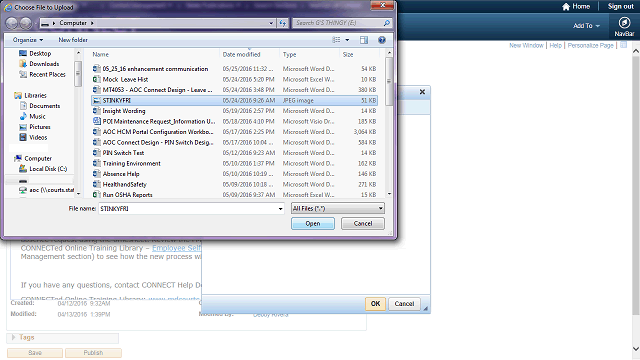Open the Change your view icon
This screenshot has width=640, height=360.
point(336,40)
